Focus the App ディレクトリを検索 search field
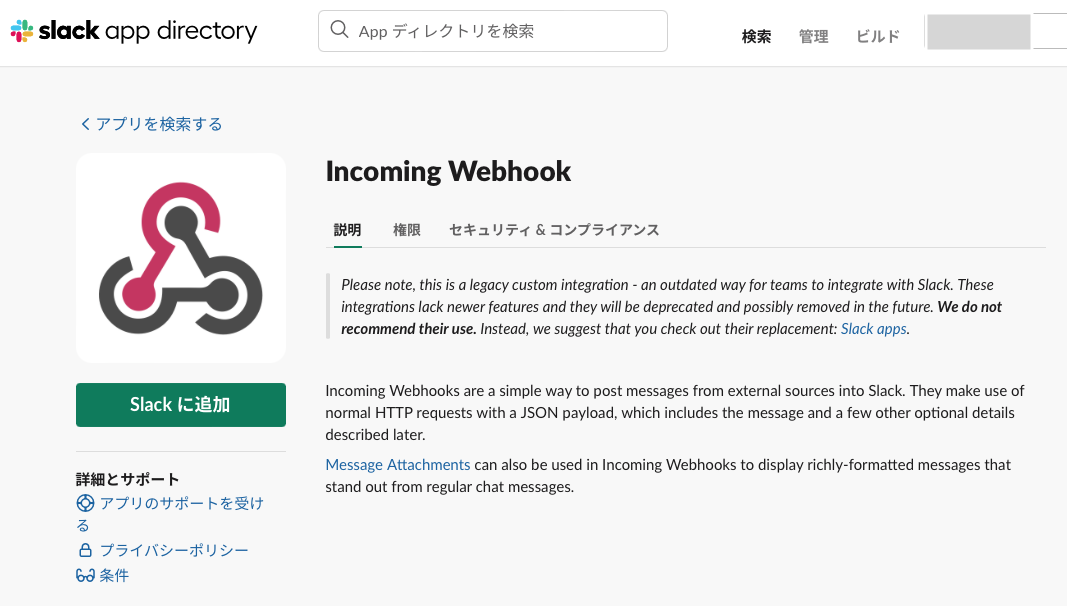 coord(493,31)
